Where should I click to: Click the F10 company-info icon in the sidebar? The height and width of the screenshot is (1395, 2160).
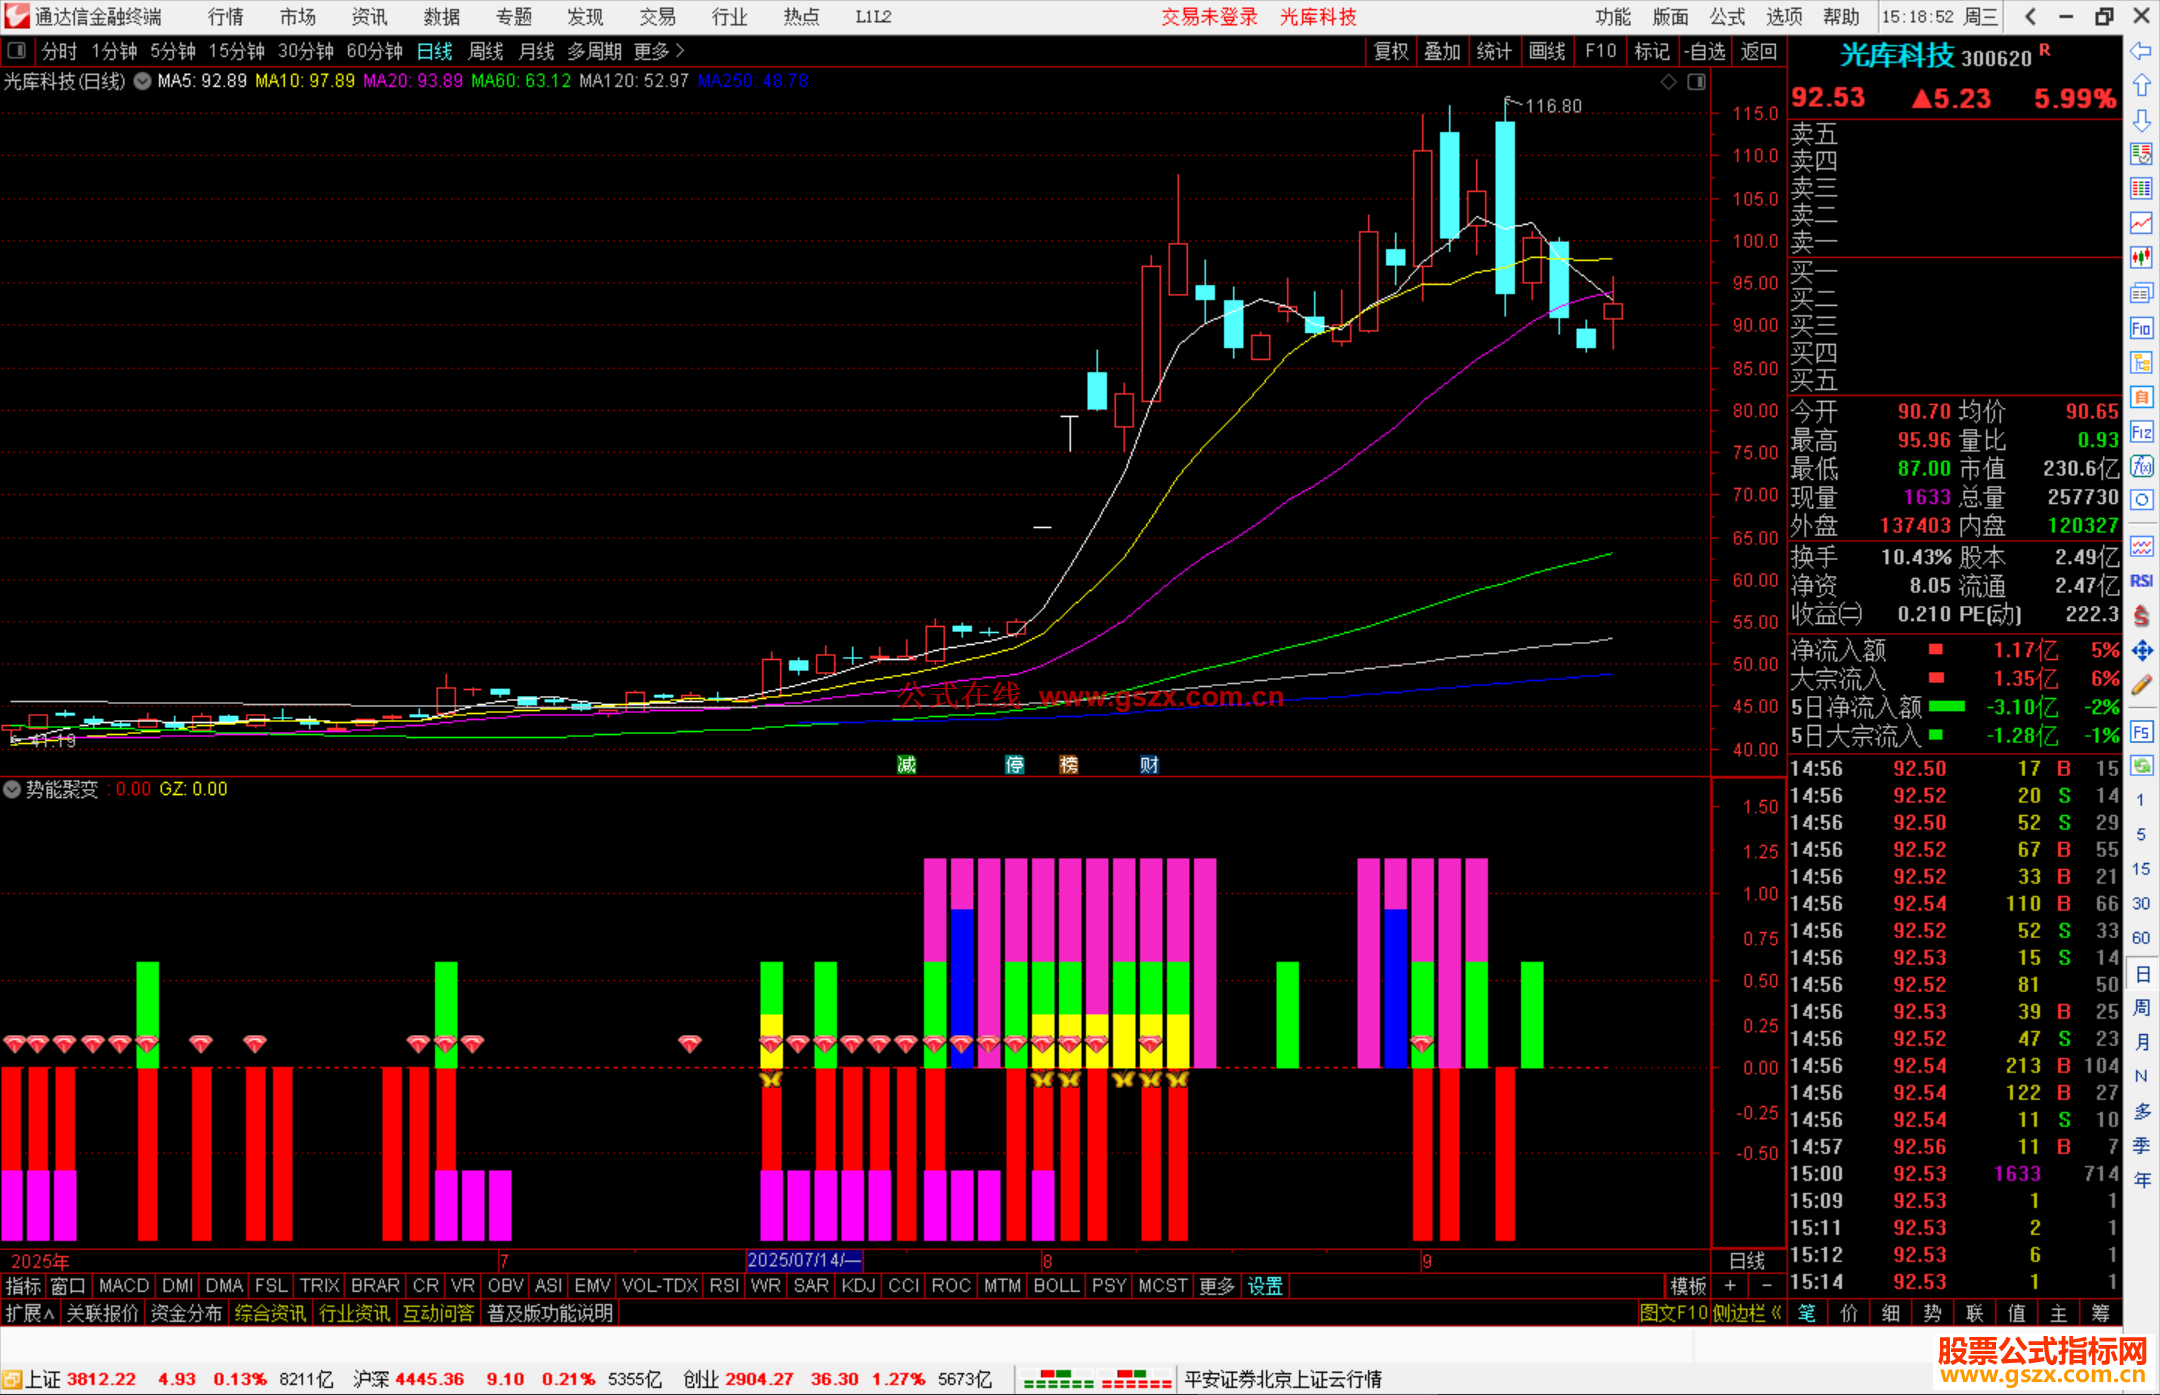tap(2141, 328)
